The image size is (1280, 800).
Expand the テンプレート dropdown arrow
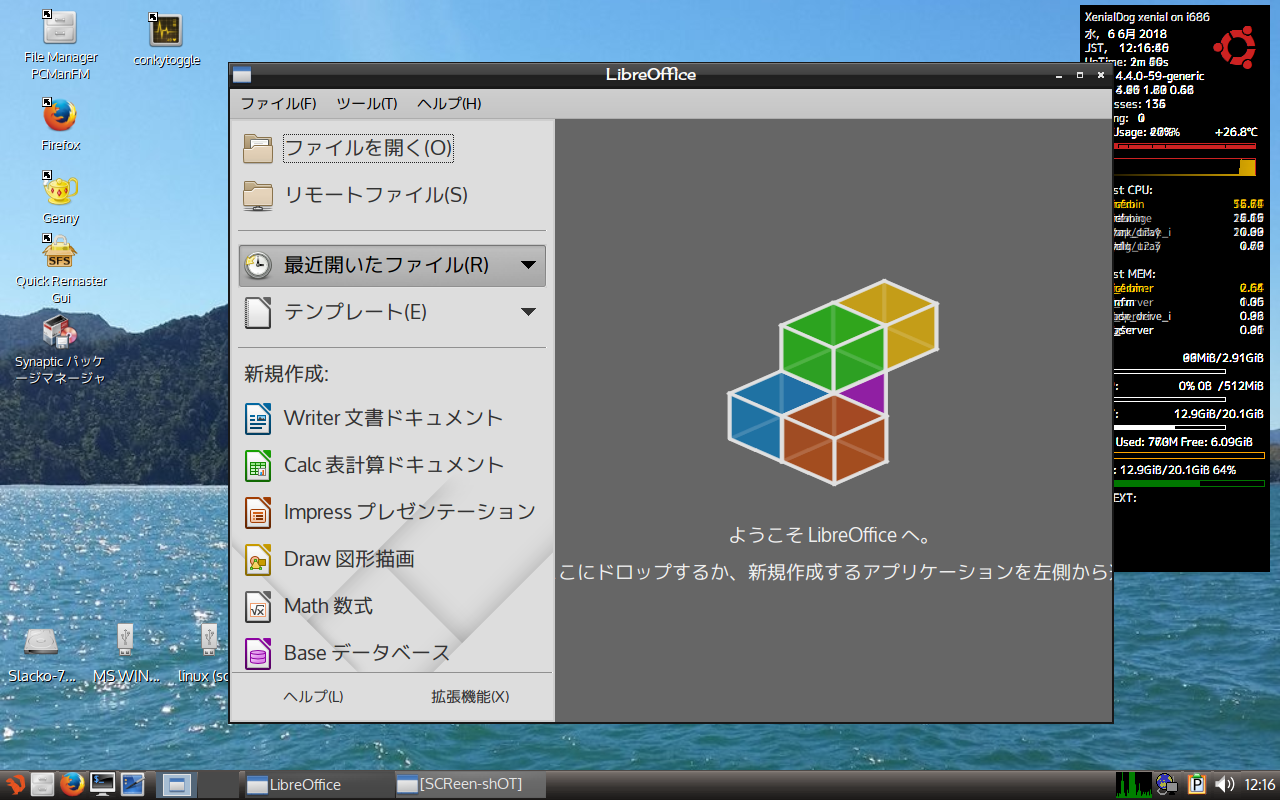pos(529,313)
